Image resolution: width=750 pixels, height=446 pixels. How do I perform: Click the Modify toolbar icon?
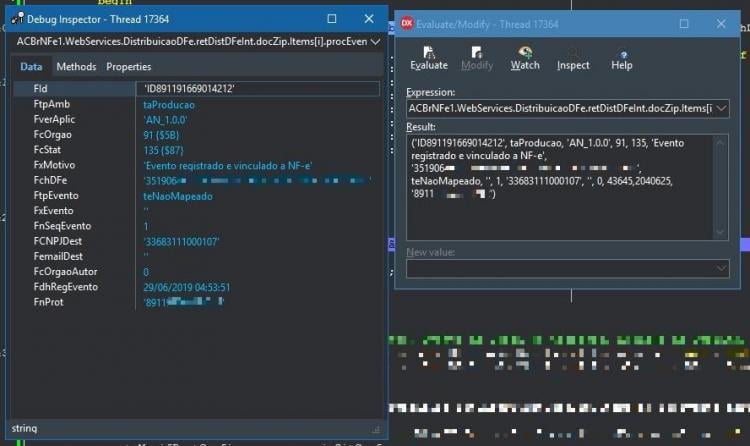coord(477,52)
